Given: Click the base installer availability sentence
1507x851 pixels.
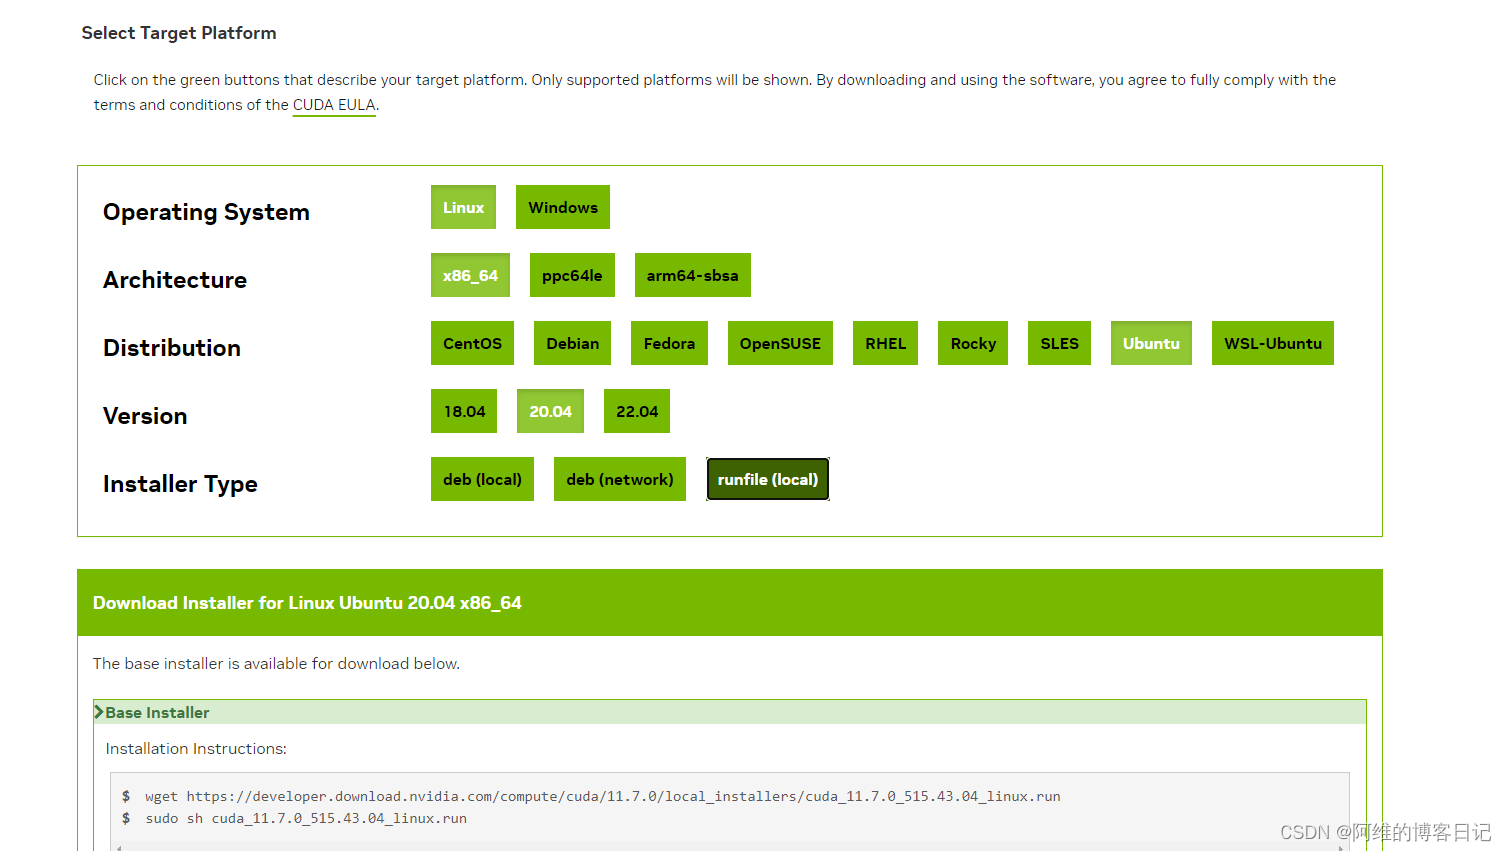Looking at the screenshot, I should (276, 664).
